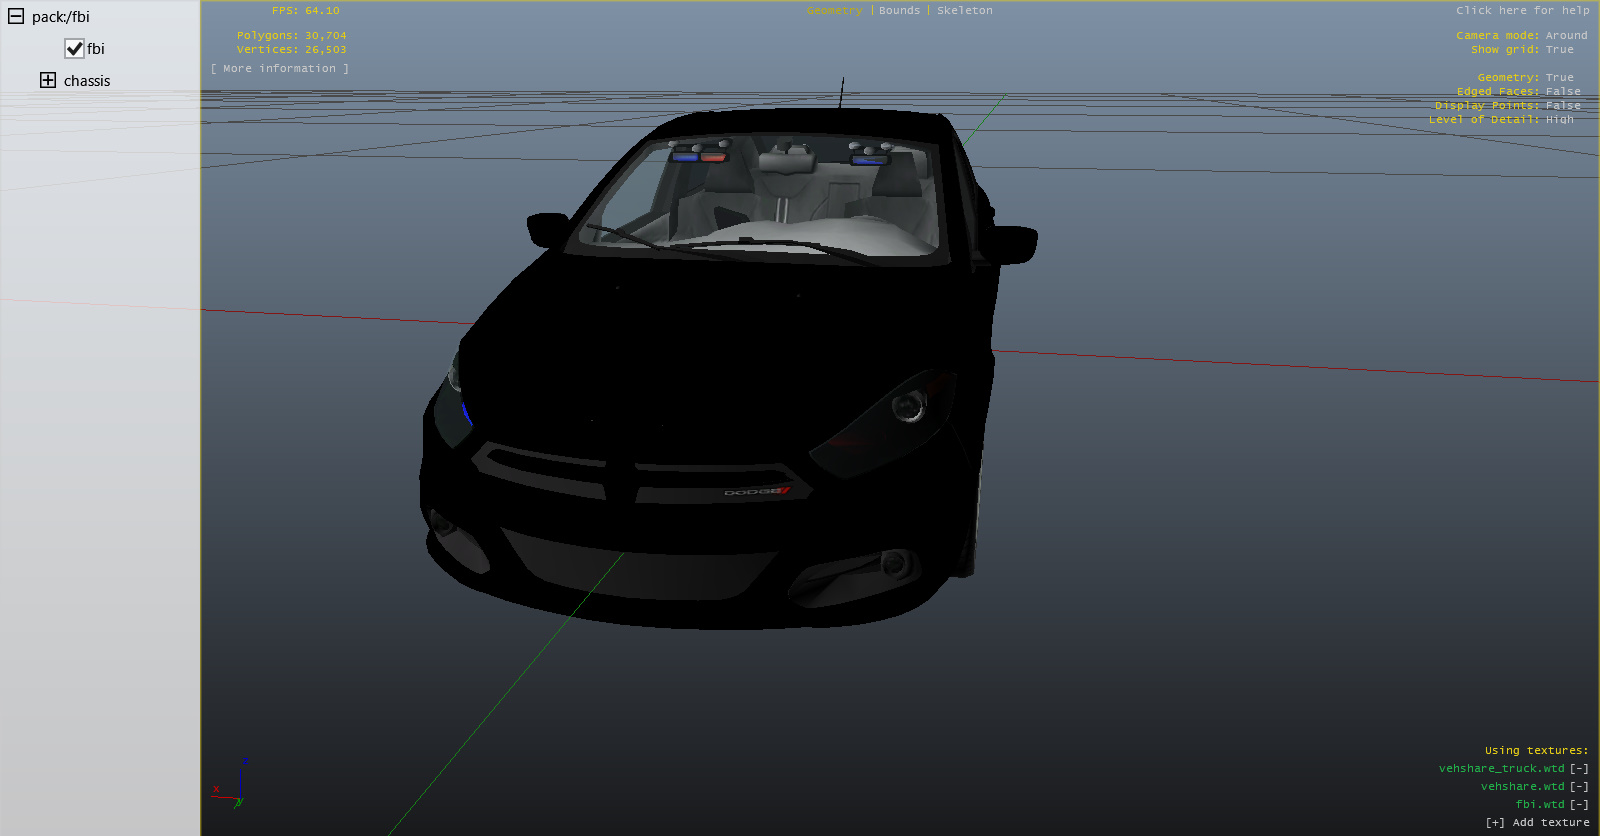Remove vehshare_truck.wtd with its minus icon
Screen dimensions: 1600x836
coord(1579,769)
